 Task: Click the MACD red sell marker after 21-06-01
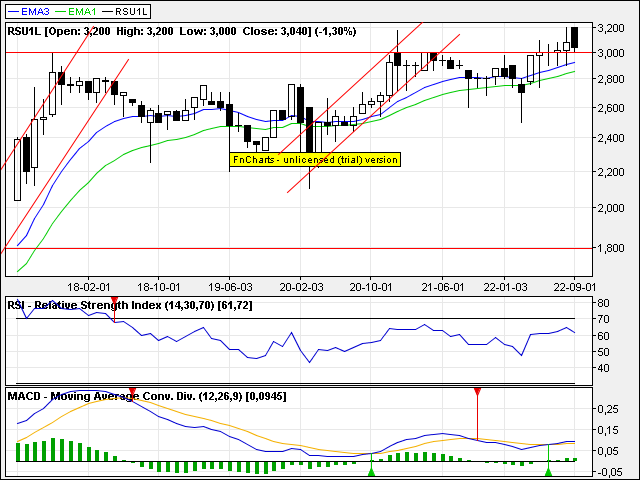(477, 393)
